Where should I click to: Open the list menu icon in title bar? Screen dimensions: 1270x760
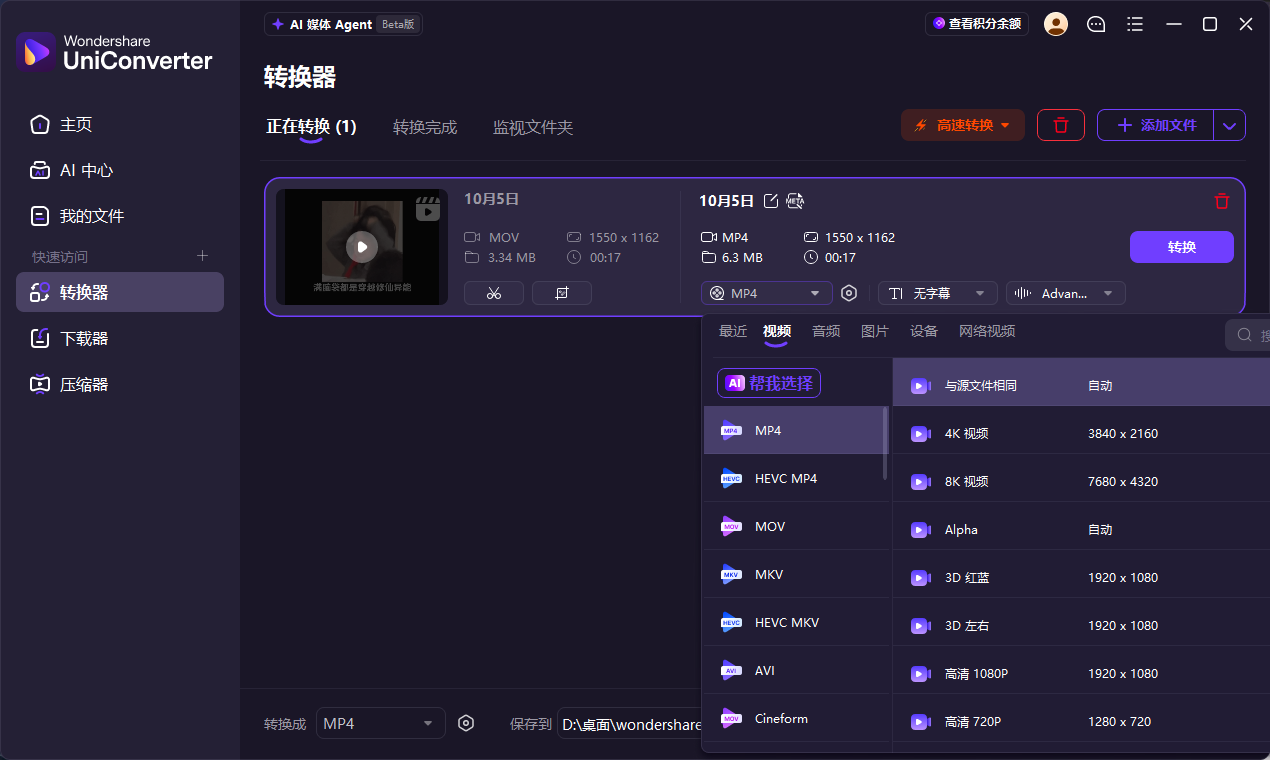(1134, 24)
